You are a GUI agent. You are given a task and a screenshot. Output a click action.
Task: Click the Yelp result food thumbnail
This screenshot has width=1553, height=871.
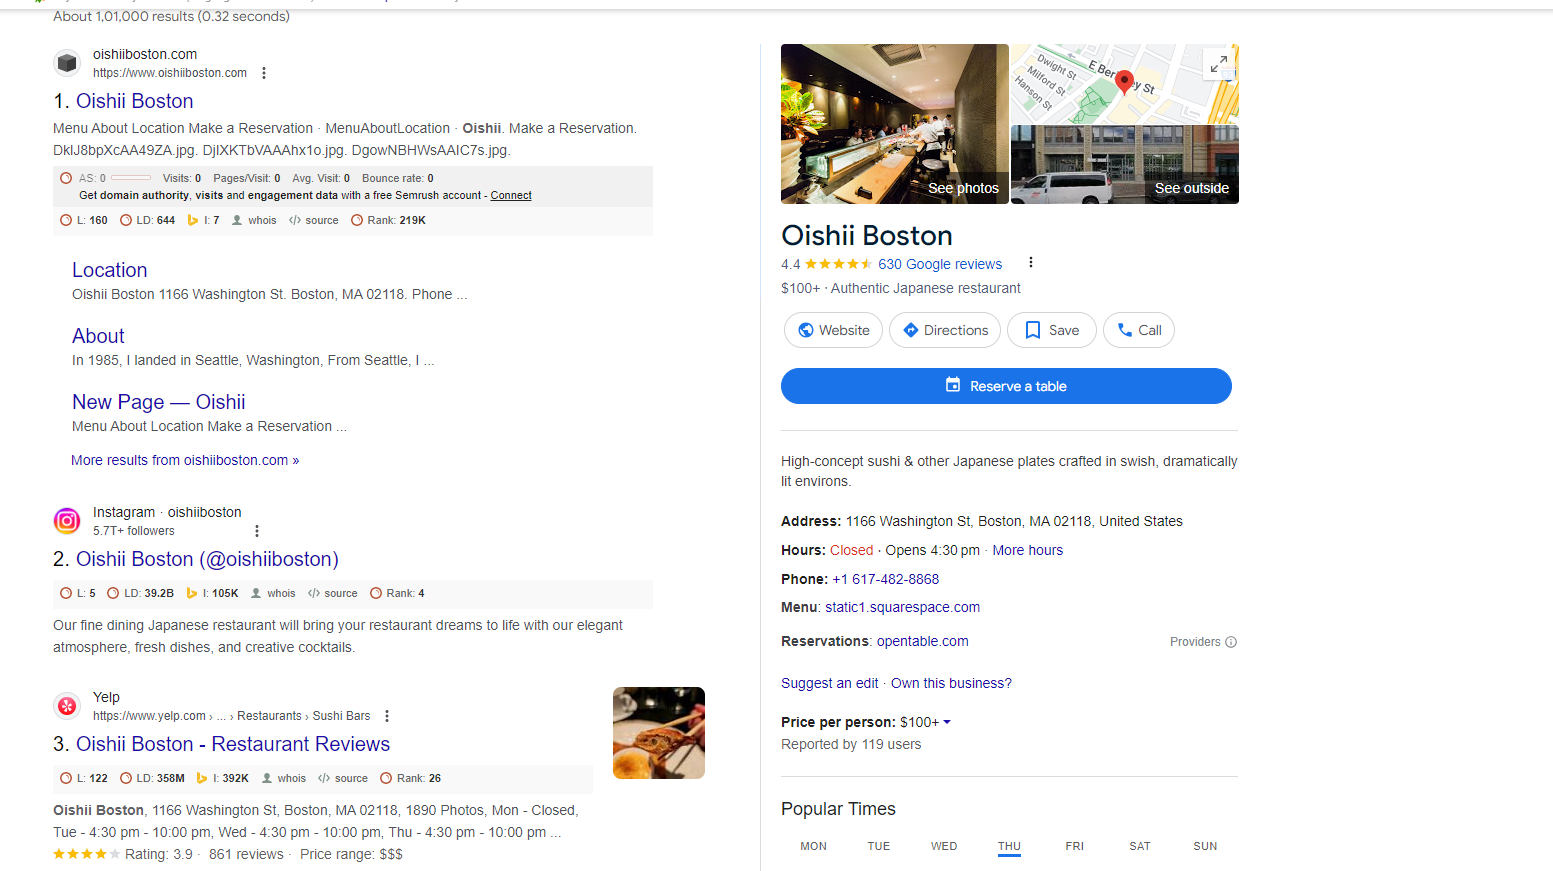[659, 733]
